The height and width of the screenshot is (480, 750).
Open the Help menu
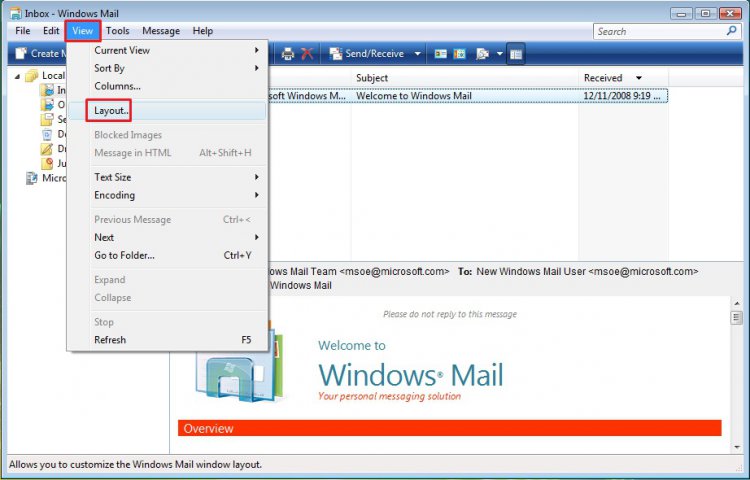click(203, 31)
